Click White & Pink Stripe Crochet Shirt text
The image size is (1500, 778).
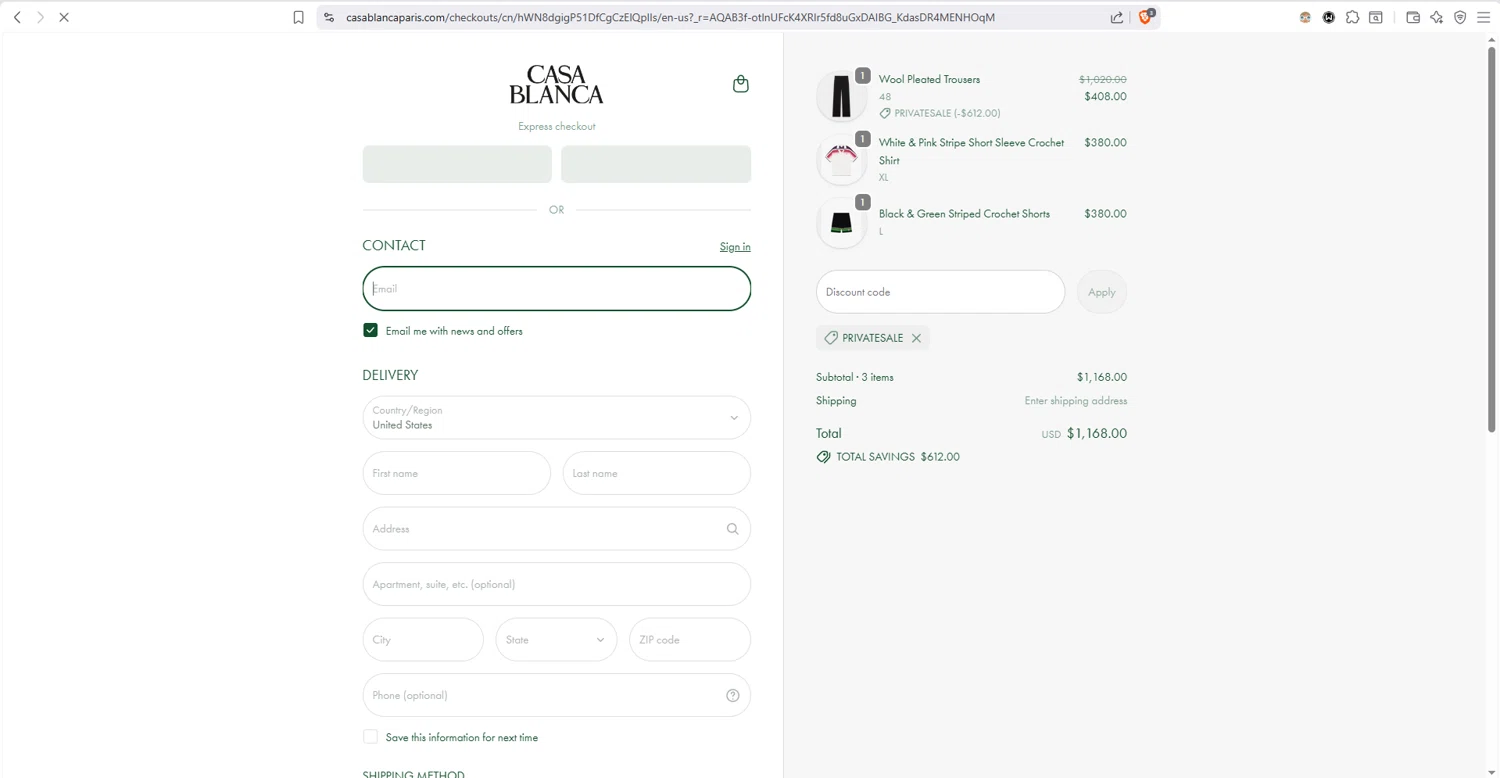pos(971,151)
